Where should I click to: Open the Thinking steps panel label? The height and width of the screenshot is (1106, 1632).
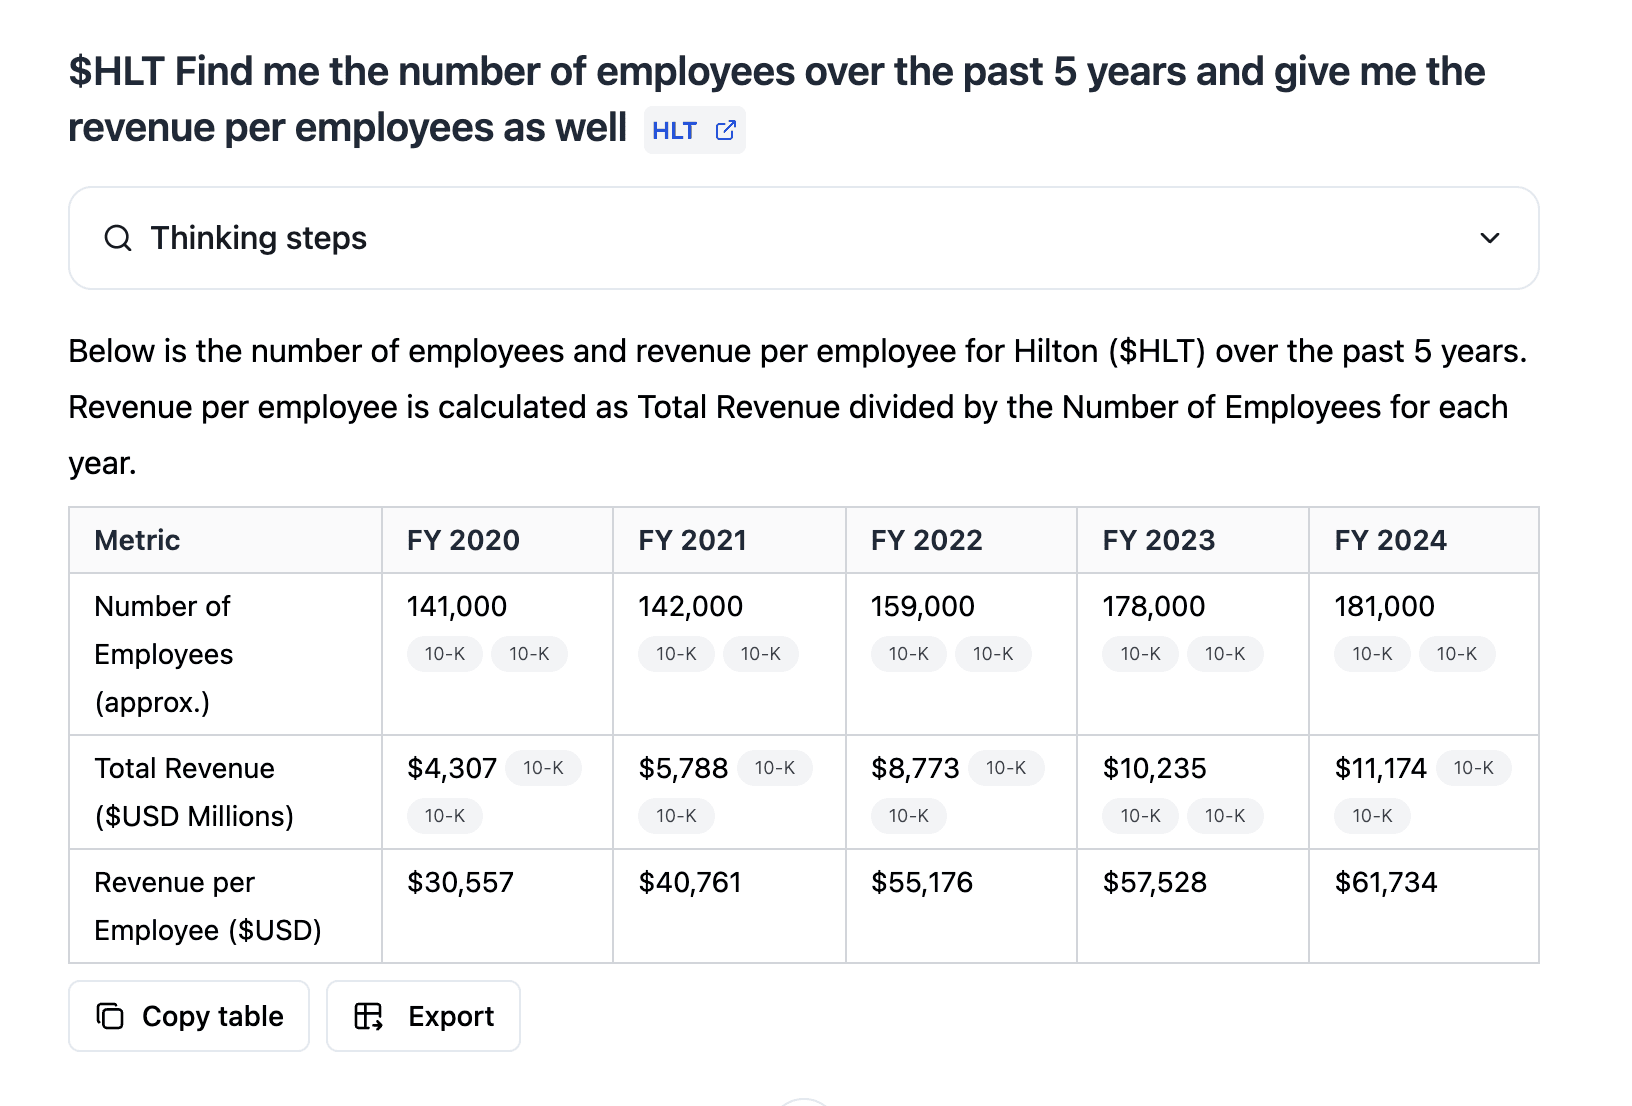[x=259, y=238]
